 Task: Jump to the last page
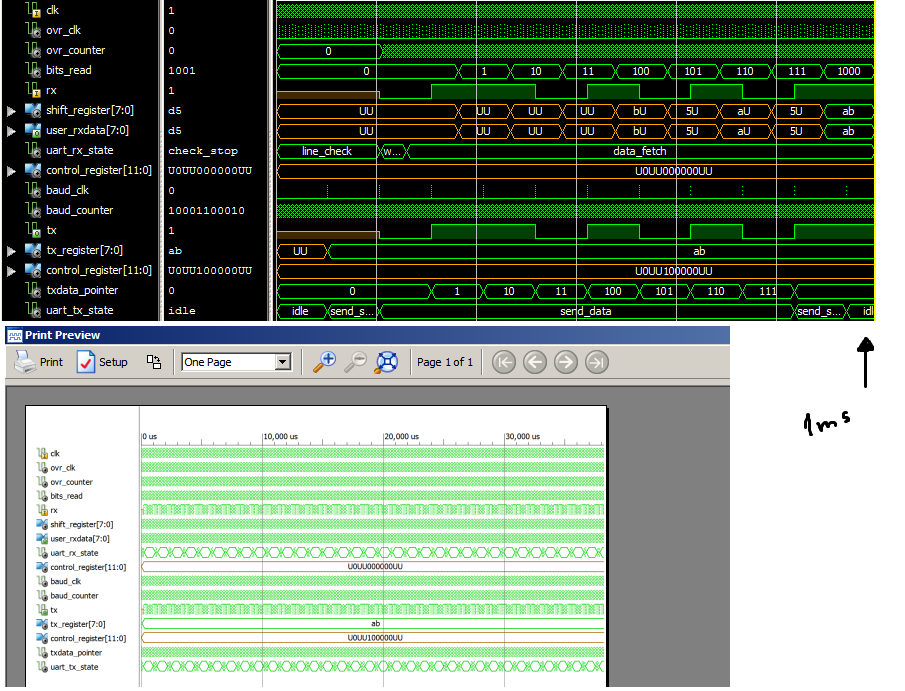pos(597,362)
